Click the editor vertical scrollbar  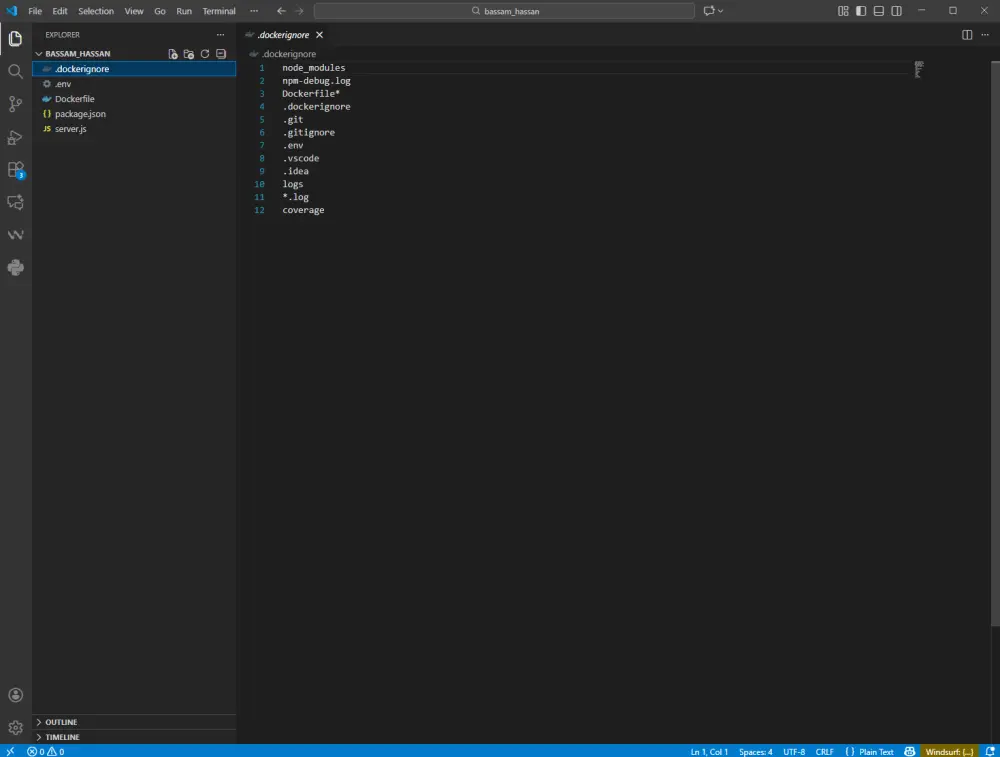point(995,344)
